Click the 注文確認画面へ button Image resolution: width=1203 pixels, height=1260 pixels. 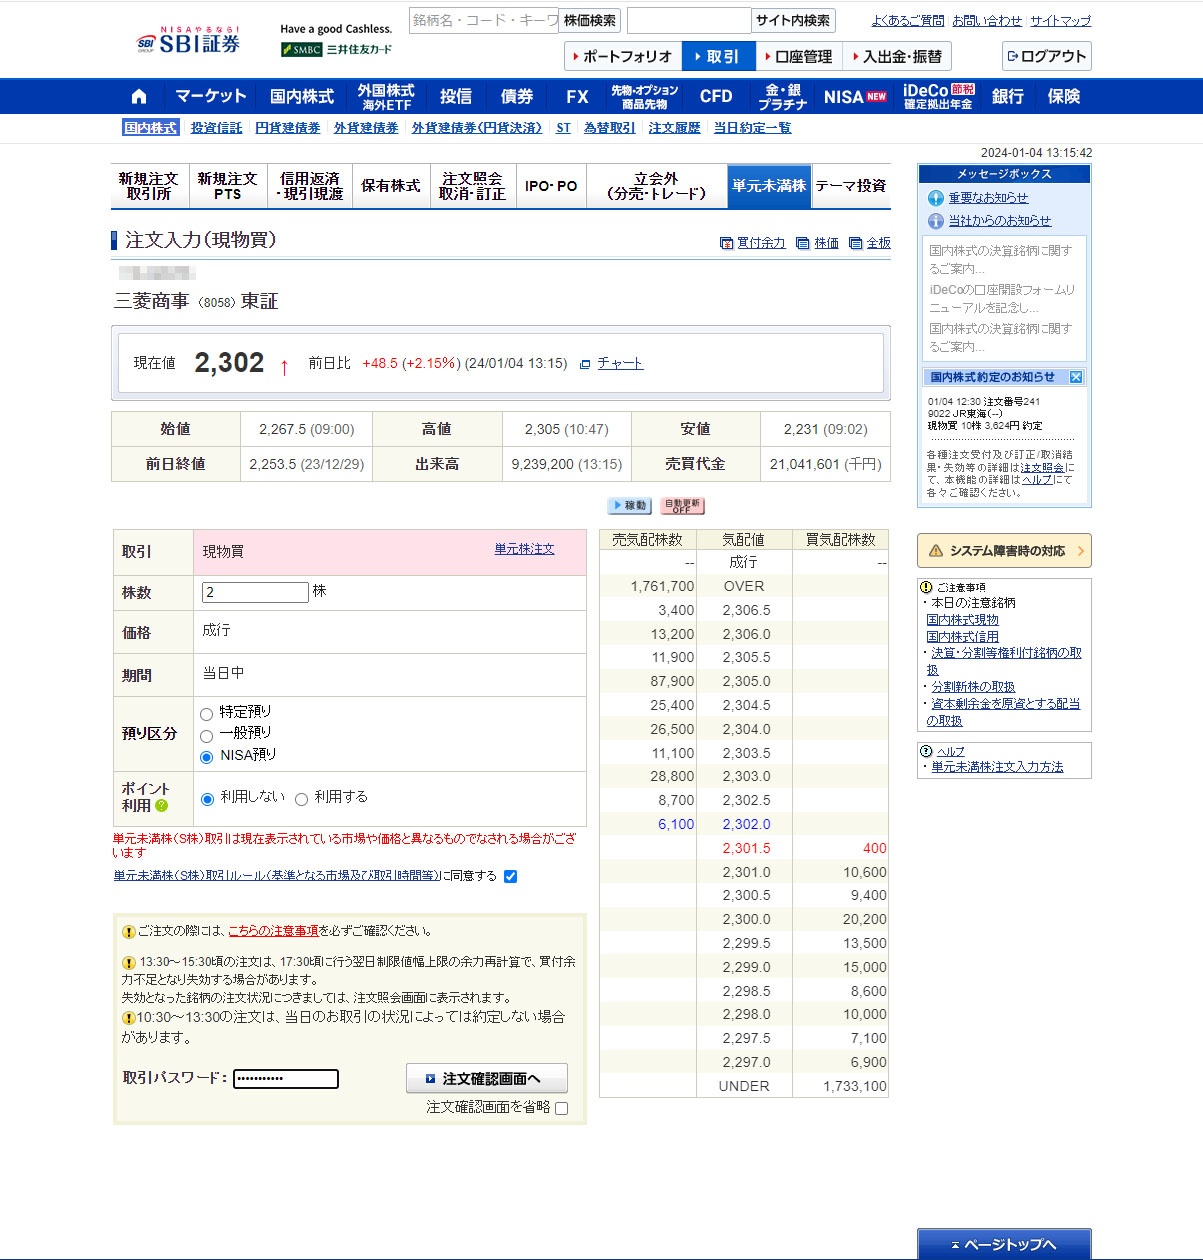[x=487, y=1079]
